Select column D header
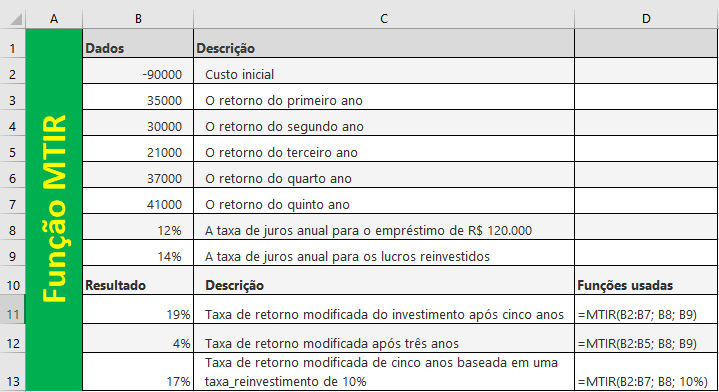The height and width of the screenshot is (392, 719). [x=646, y=19]
